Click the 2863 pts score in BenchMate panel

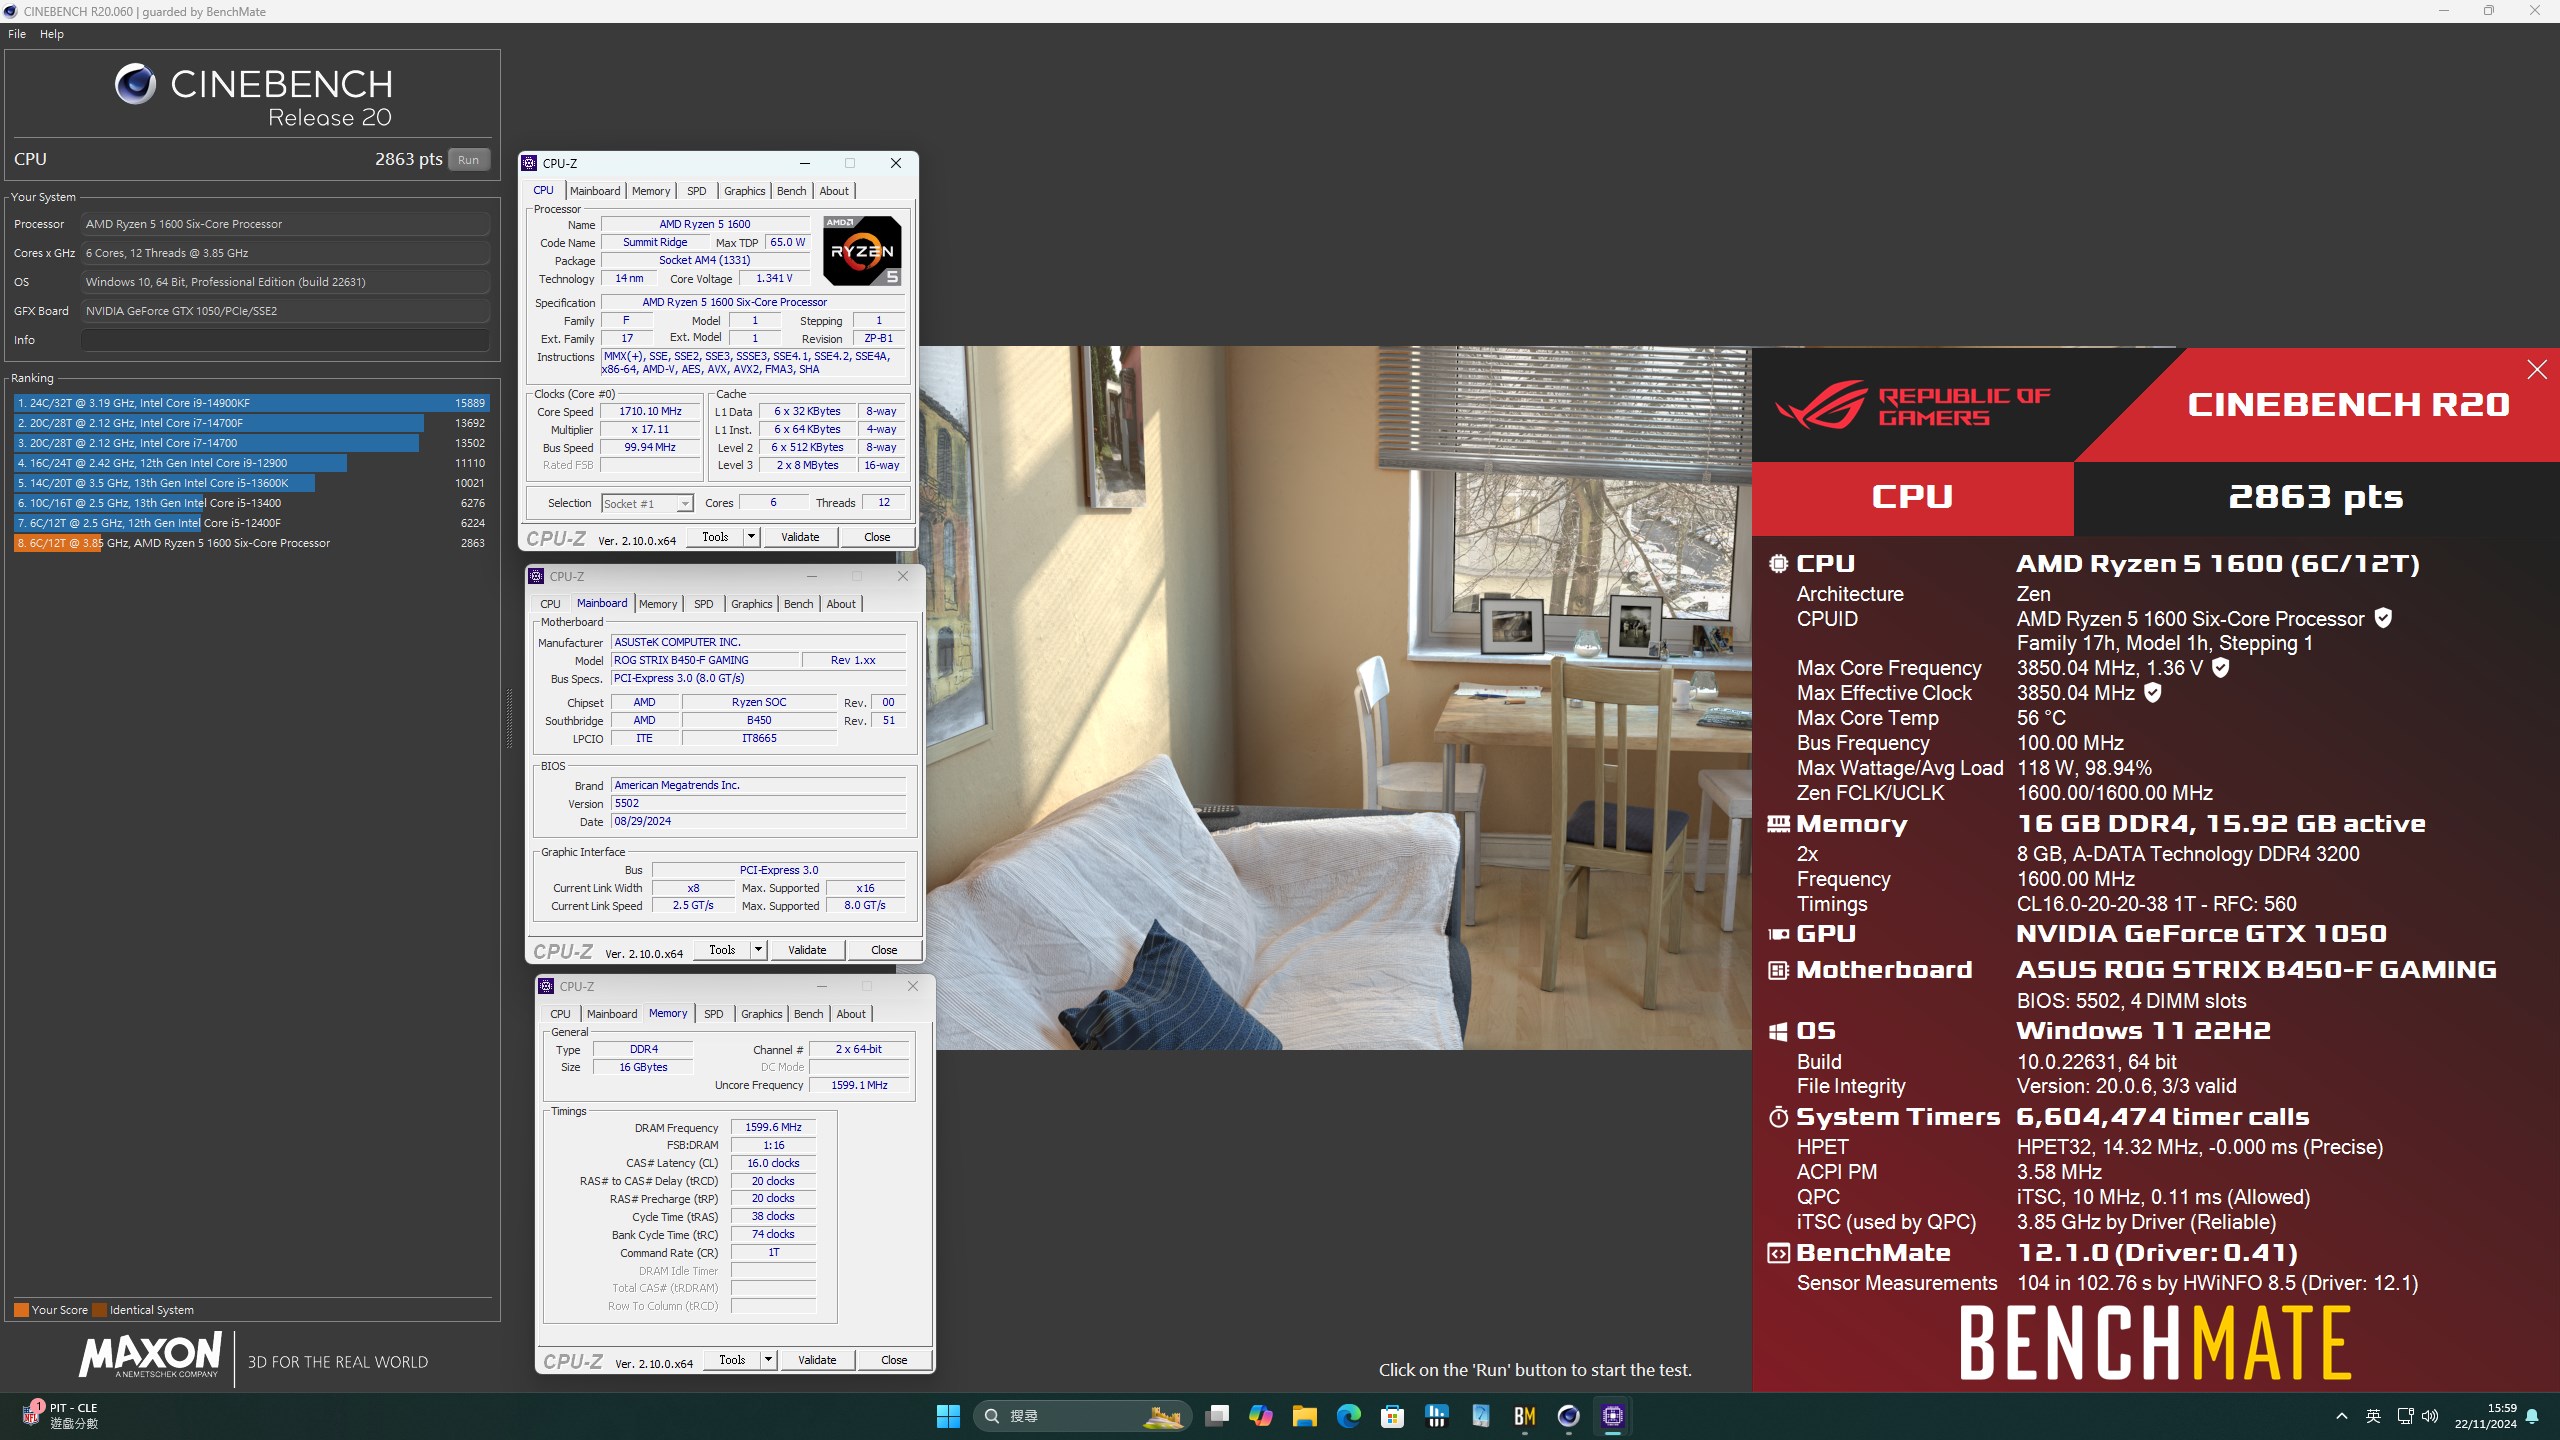coord(2315,497)
